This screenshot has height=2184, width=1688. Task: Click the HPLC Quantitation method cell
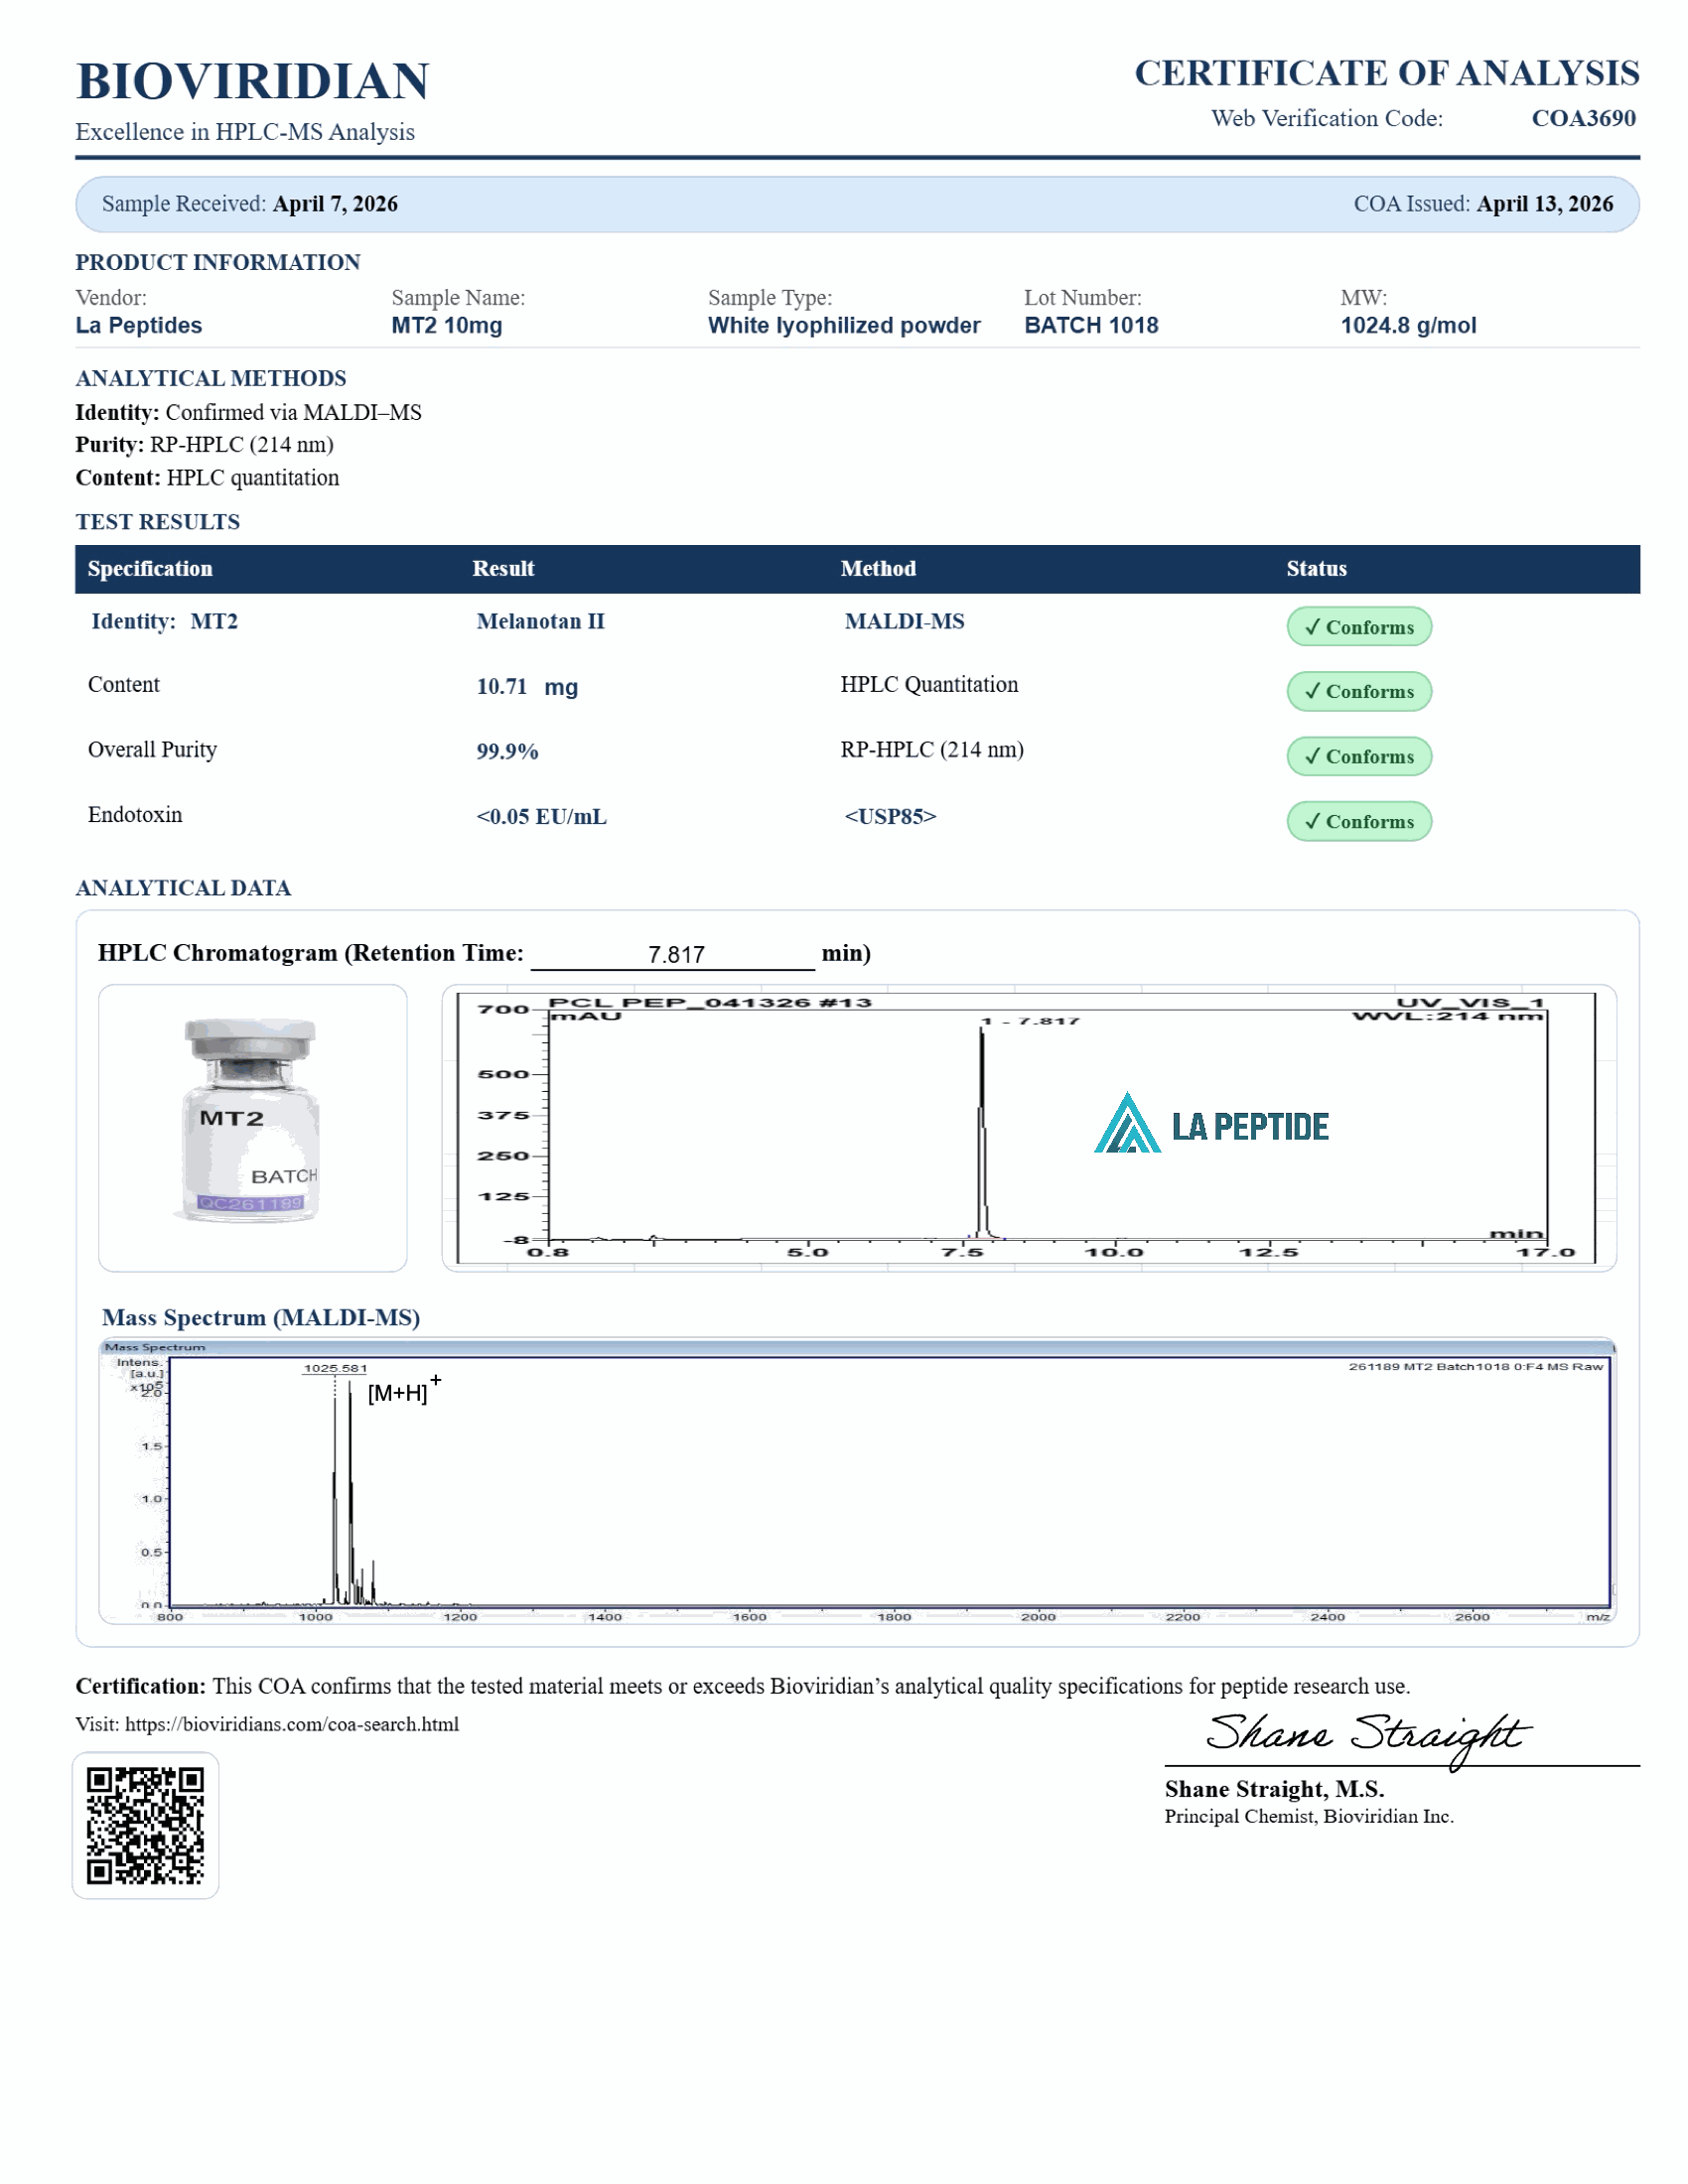[x=929, y=684]
